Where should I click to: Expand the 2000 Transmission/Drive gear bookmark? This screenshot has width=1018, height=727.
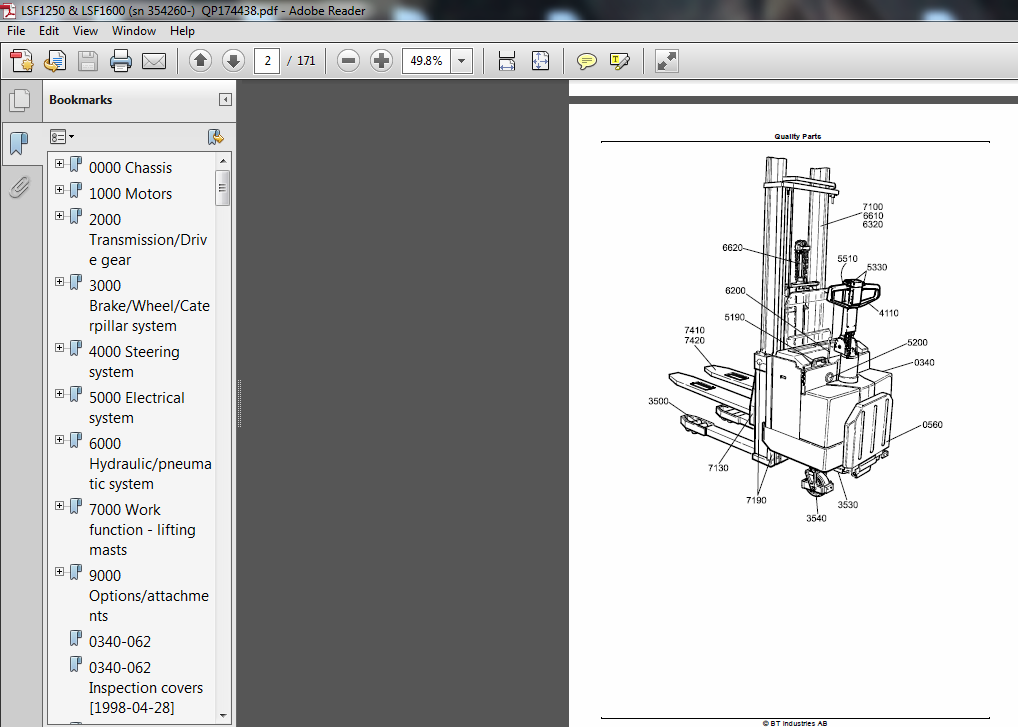point(60,216)
